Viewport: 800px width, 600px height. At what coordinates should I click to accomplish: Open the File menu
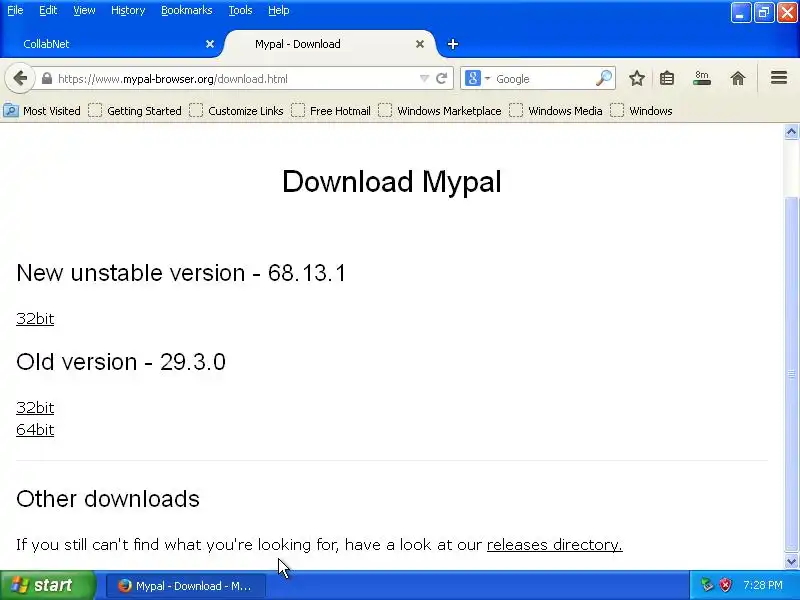[15, 10]
